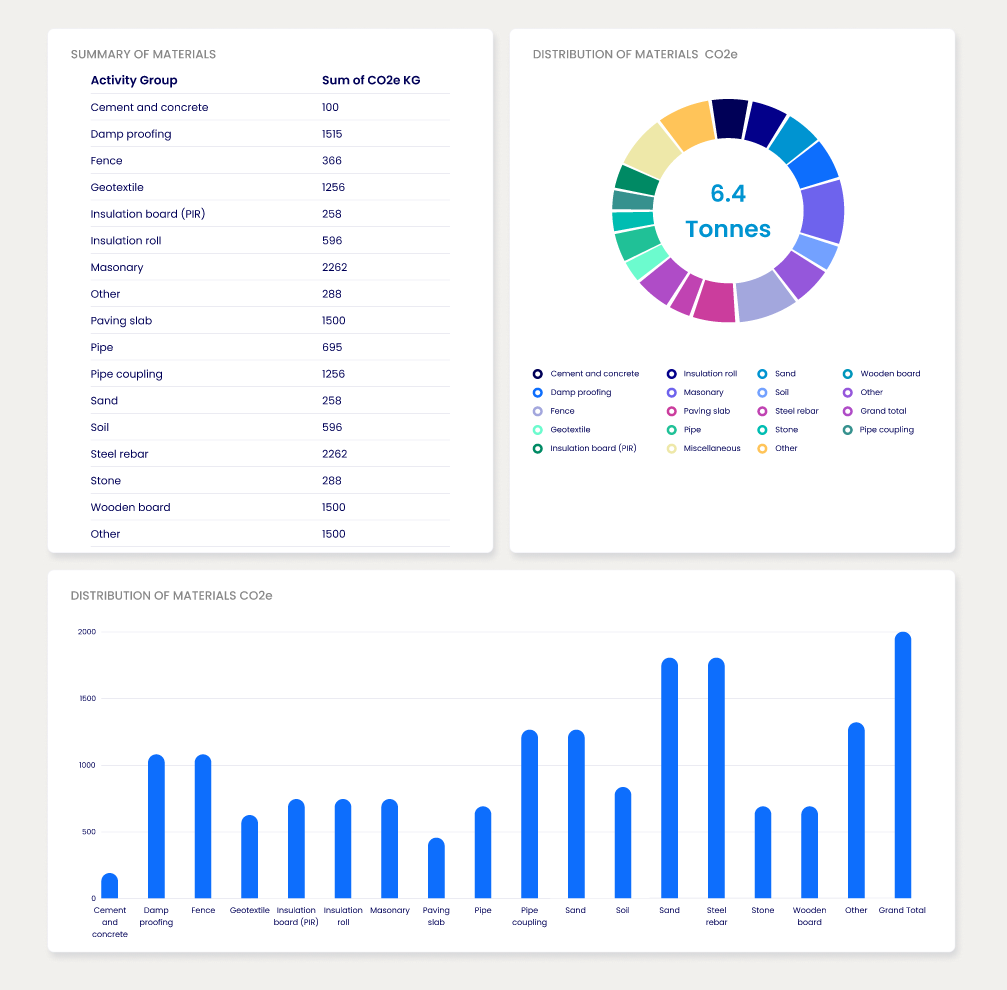Toggle Grand total series in legend
Screen dimensions: 1007x990
(848, 411)
